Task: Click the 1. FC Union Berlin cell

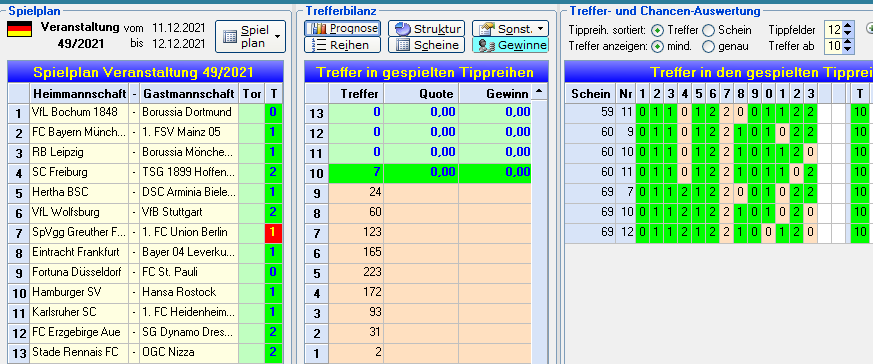Action: click(189, 233)
